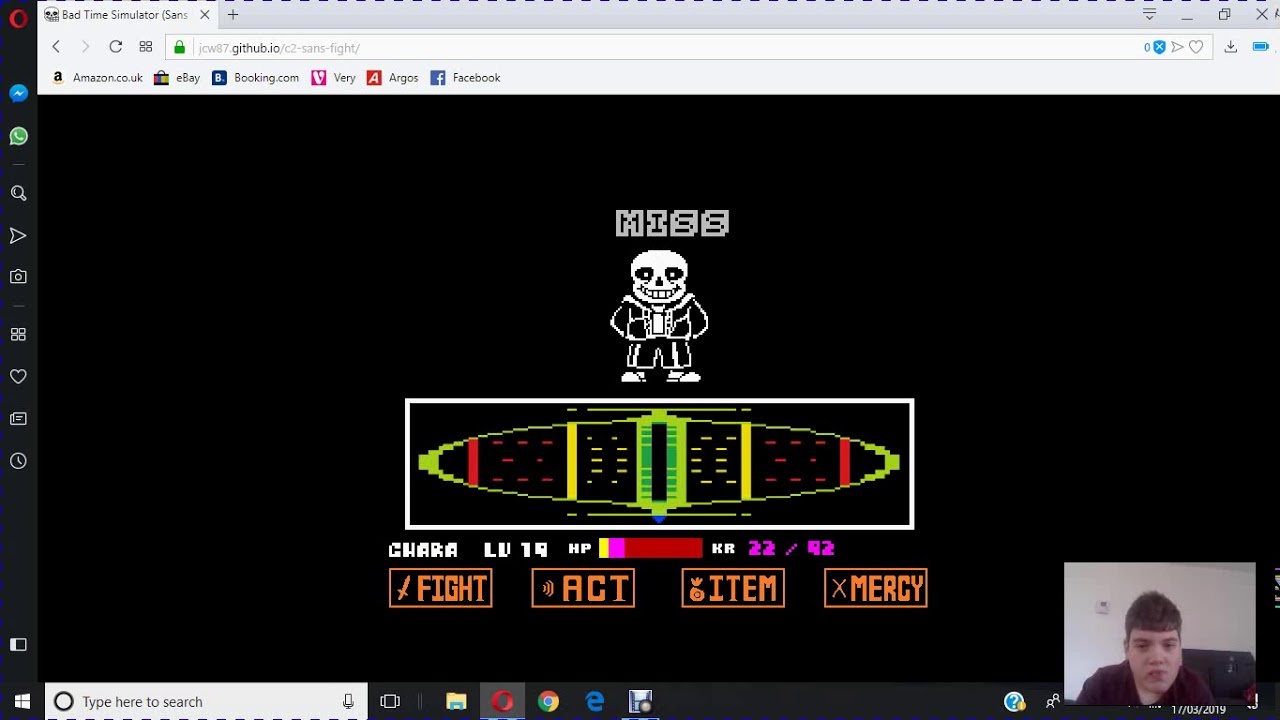Toggle the sidebar panel at bottom-left of Opera
This screenshot has width=1280, height=720.
point(18,645)
